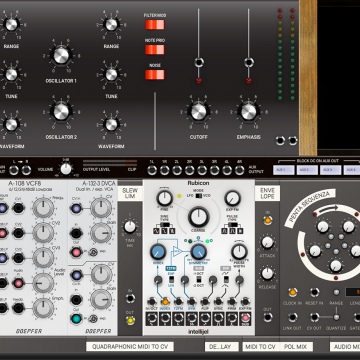The height and width of the screenshot is (360, 360).
Task: Click the Rubicon FINE tuning knob
Action: (164, 199)
